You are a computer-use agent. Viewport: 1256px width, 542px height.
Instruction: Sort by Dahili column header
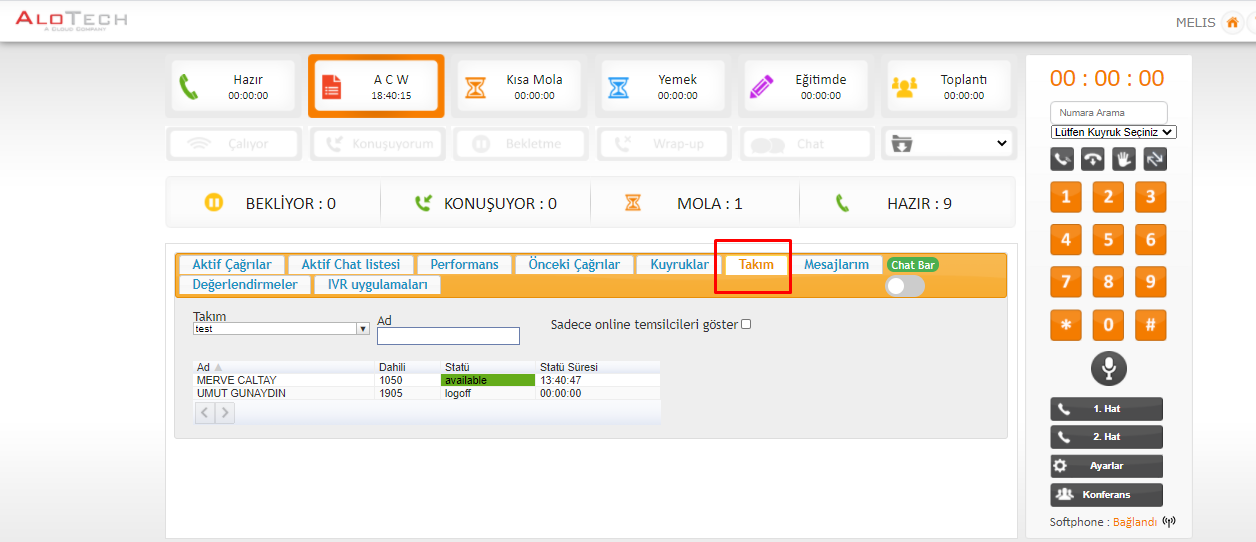click(x=409, y=367)
